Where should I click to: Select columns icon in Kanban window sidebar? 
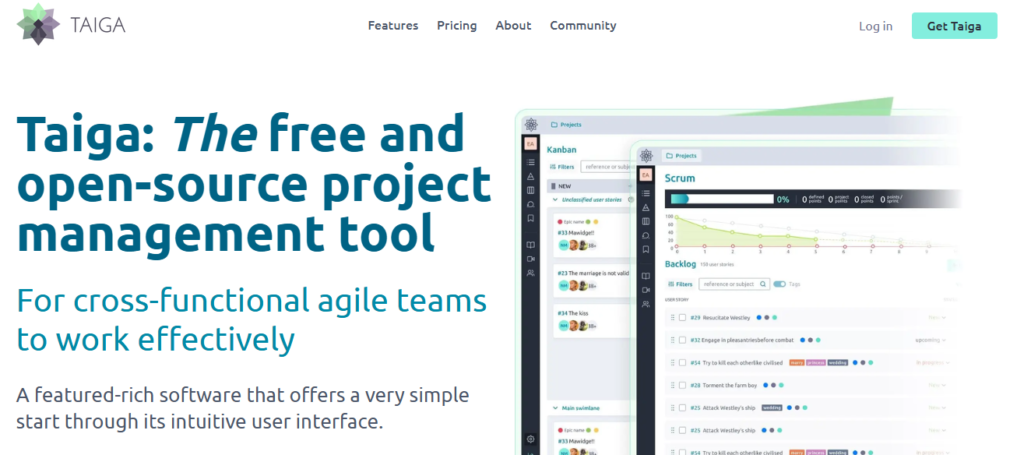tap(531, 190)
